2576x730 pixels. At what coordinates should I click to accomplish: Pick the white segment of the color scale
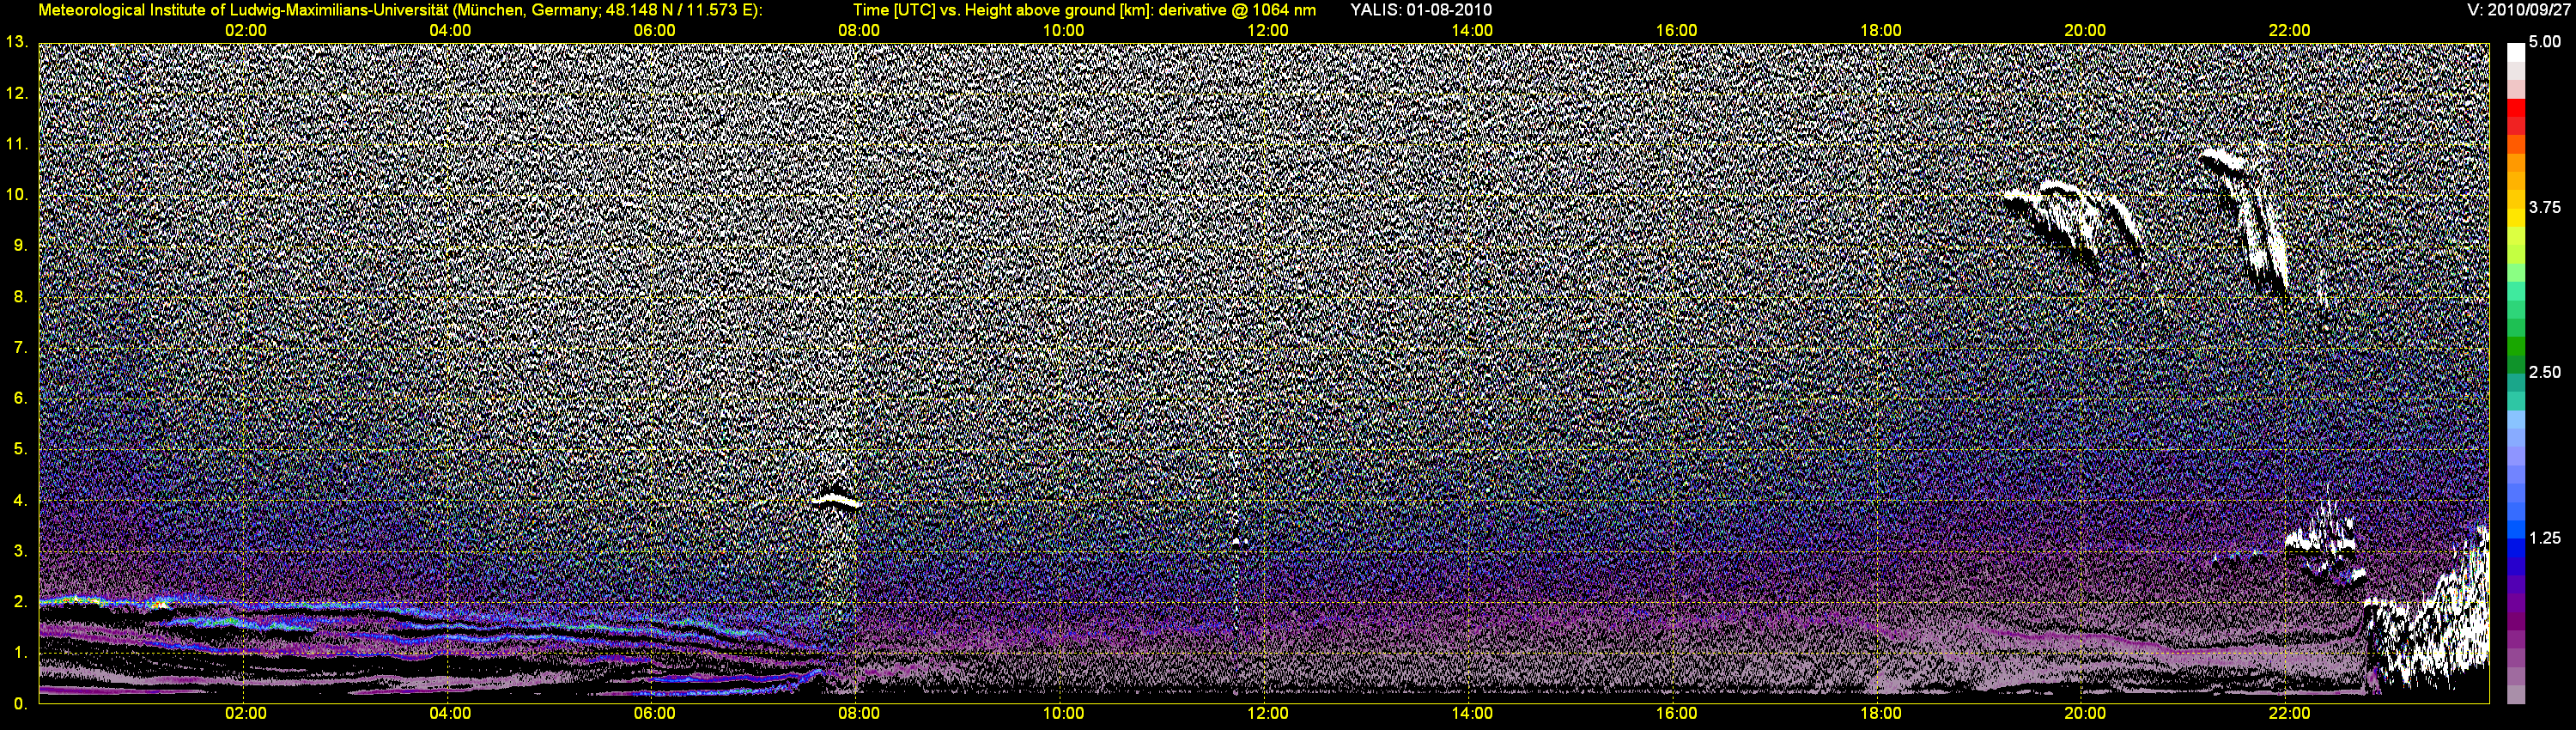(2516, 52)
